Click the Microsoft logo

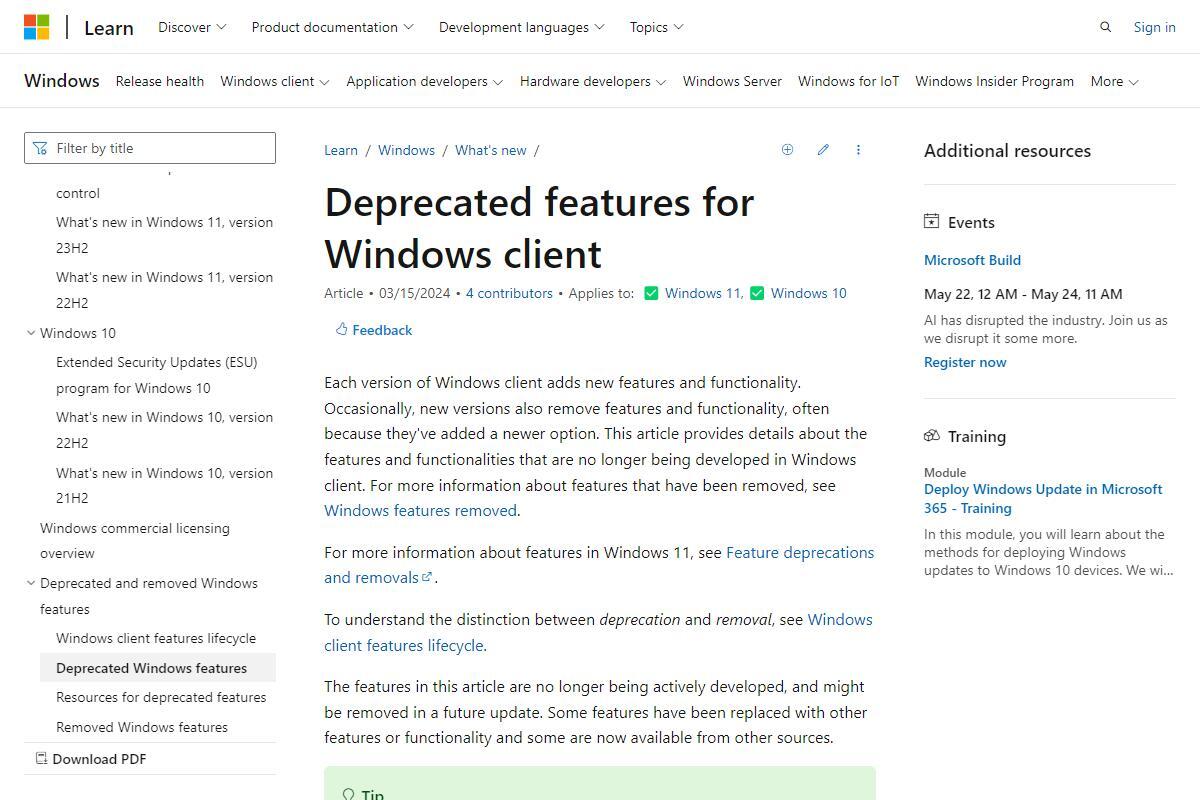point(37,27)
